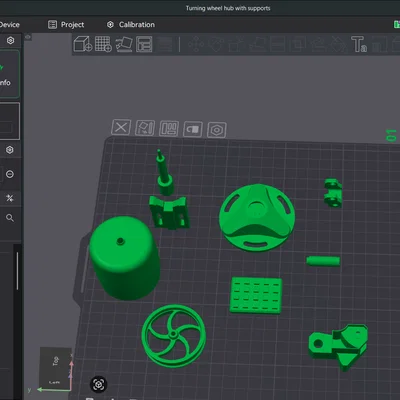Remove plate using the X icon
The height and width of the screenshot is (400, 400).
(121, 127)
